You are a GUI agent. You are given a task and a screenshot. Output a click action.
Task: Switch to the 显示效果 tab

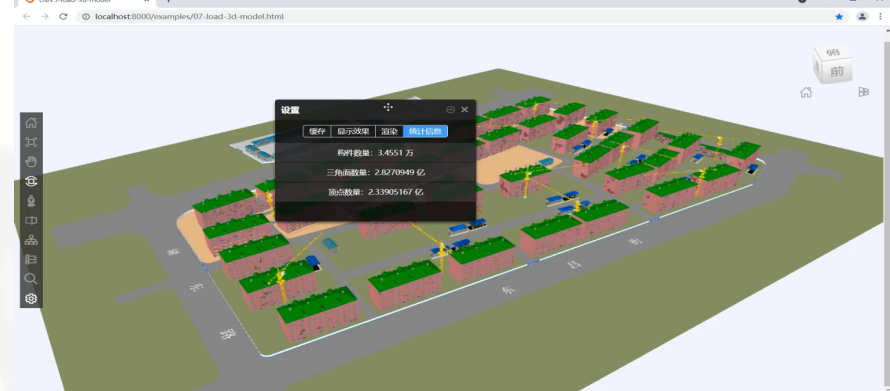coord(353,131)
